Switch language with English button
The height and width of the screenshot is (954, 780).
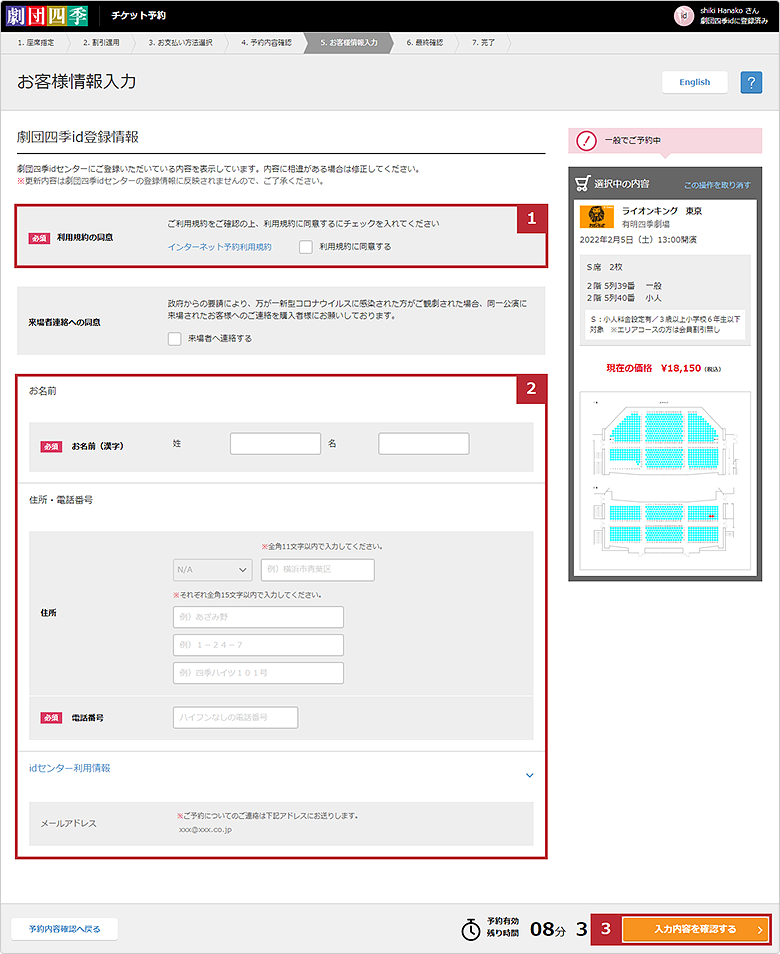pos(695,82)
